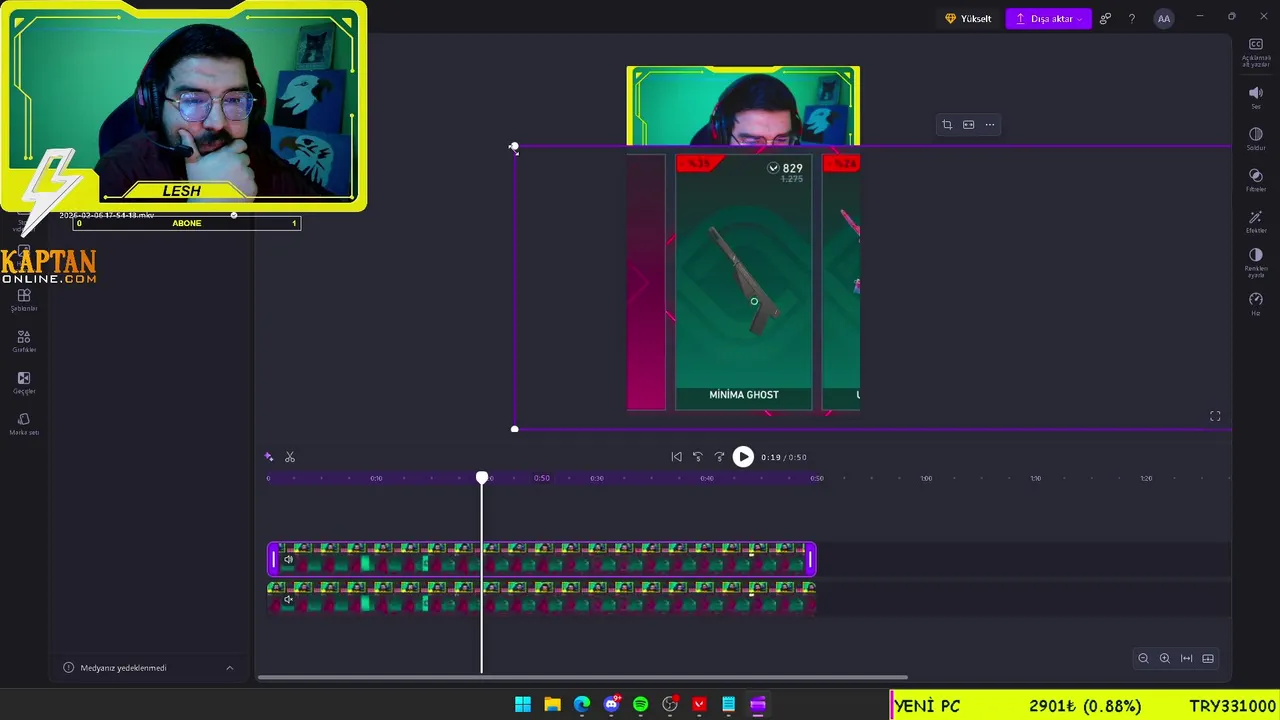Click the top-left resize handle of the preview selection

point(514,147)
